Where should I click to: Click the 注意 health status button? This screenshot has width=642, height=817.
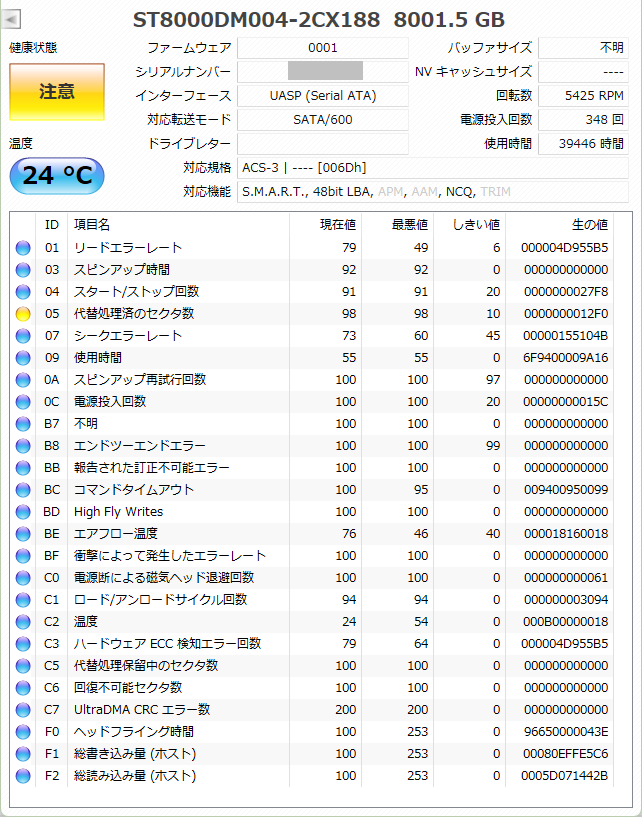click(x=57, y=92)
